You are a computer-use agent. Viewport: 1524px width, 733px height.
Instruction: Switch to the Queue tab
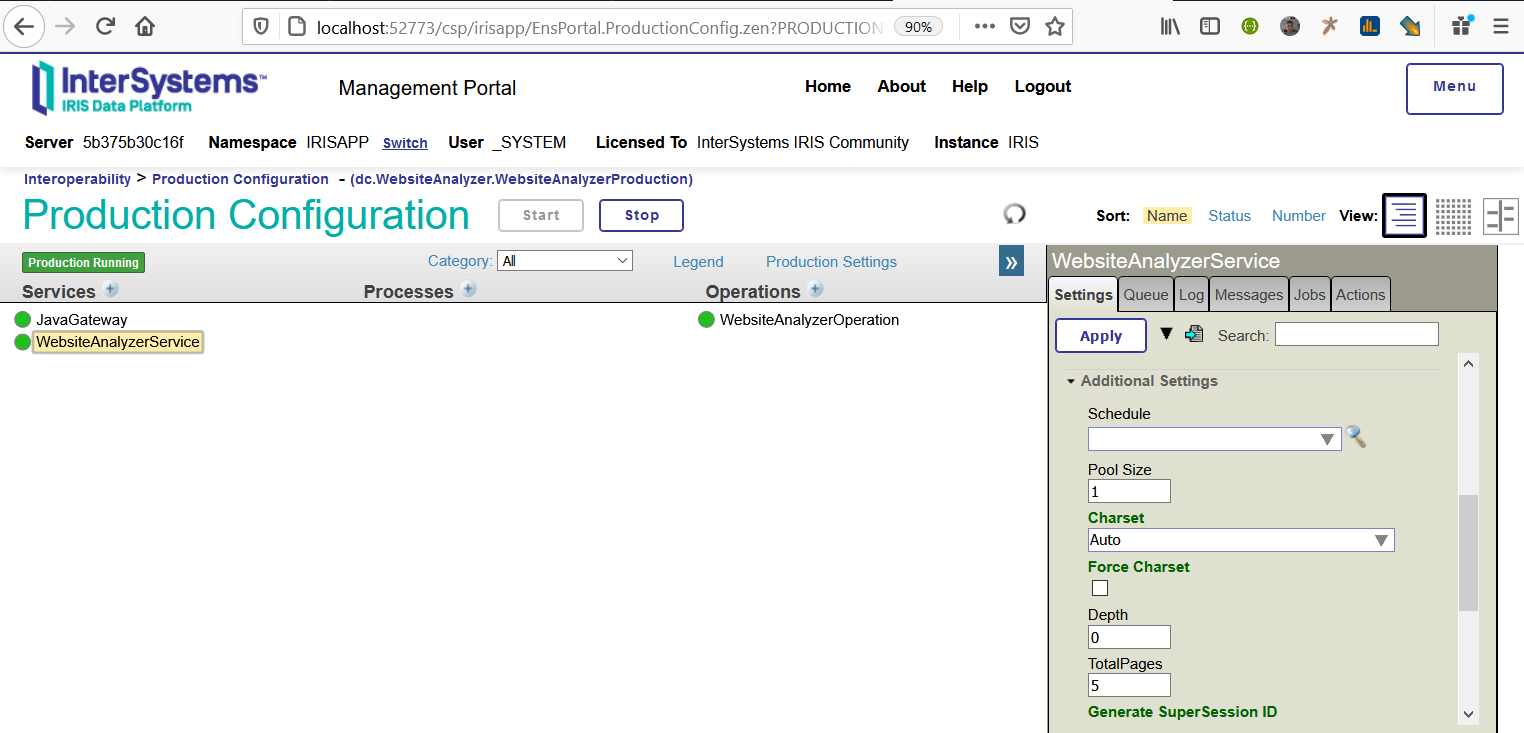click(1145, 294)
